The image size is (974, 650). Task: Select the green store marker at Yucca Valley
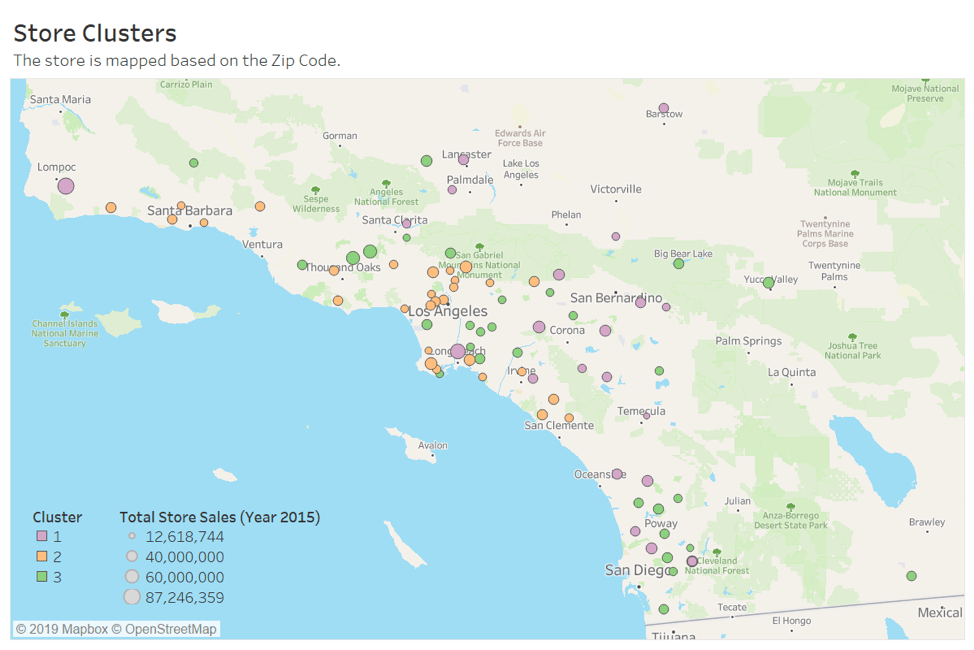pos(768,283)
